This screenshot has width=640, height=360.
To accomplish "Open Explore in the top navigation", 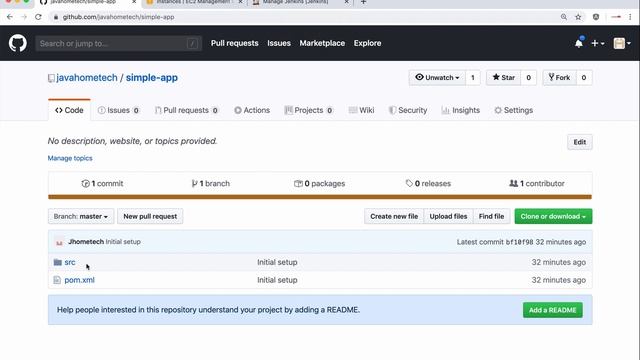I will (367, 43).
